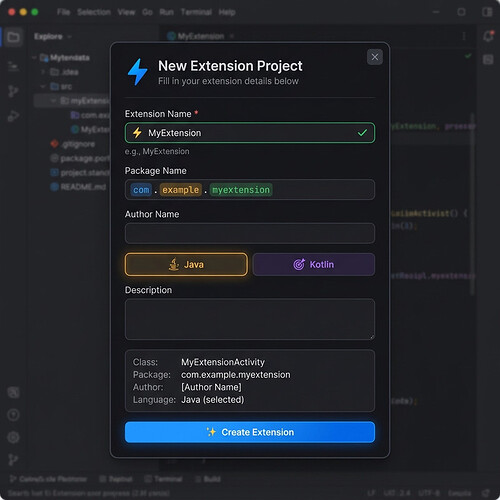The height and width of the screenshot is (500, 500).
Task: Click the lower sidebar settings gear icon
Action: 13,437
